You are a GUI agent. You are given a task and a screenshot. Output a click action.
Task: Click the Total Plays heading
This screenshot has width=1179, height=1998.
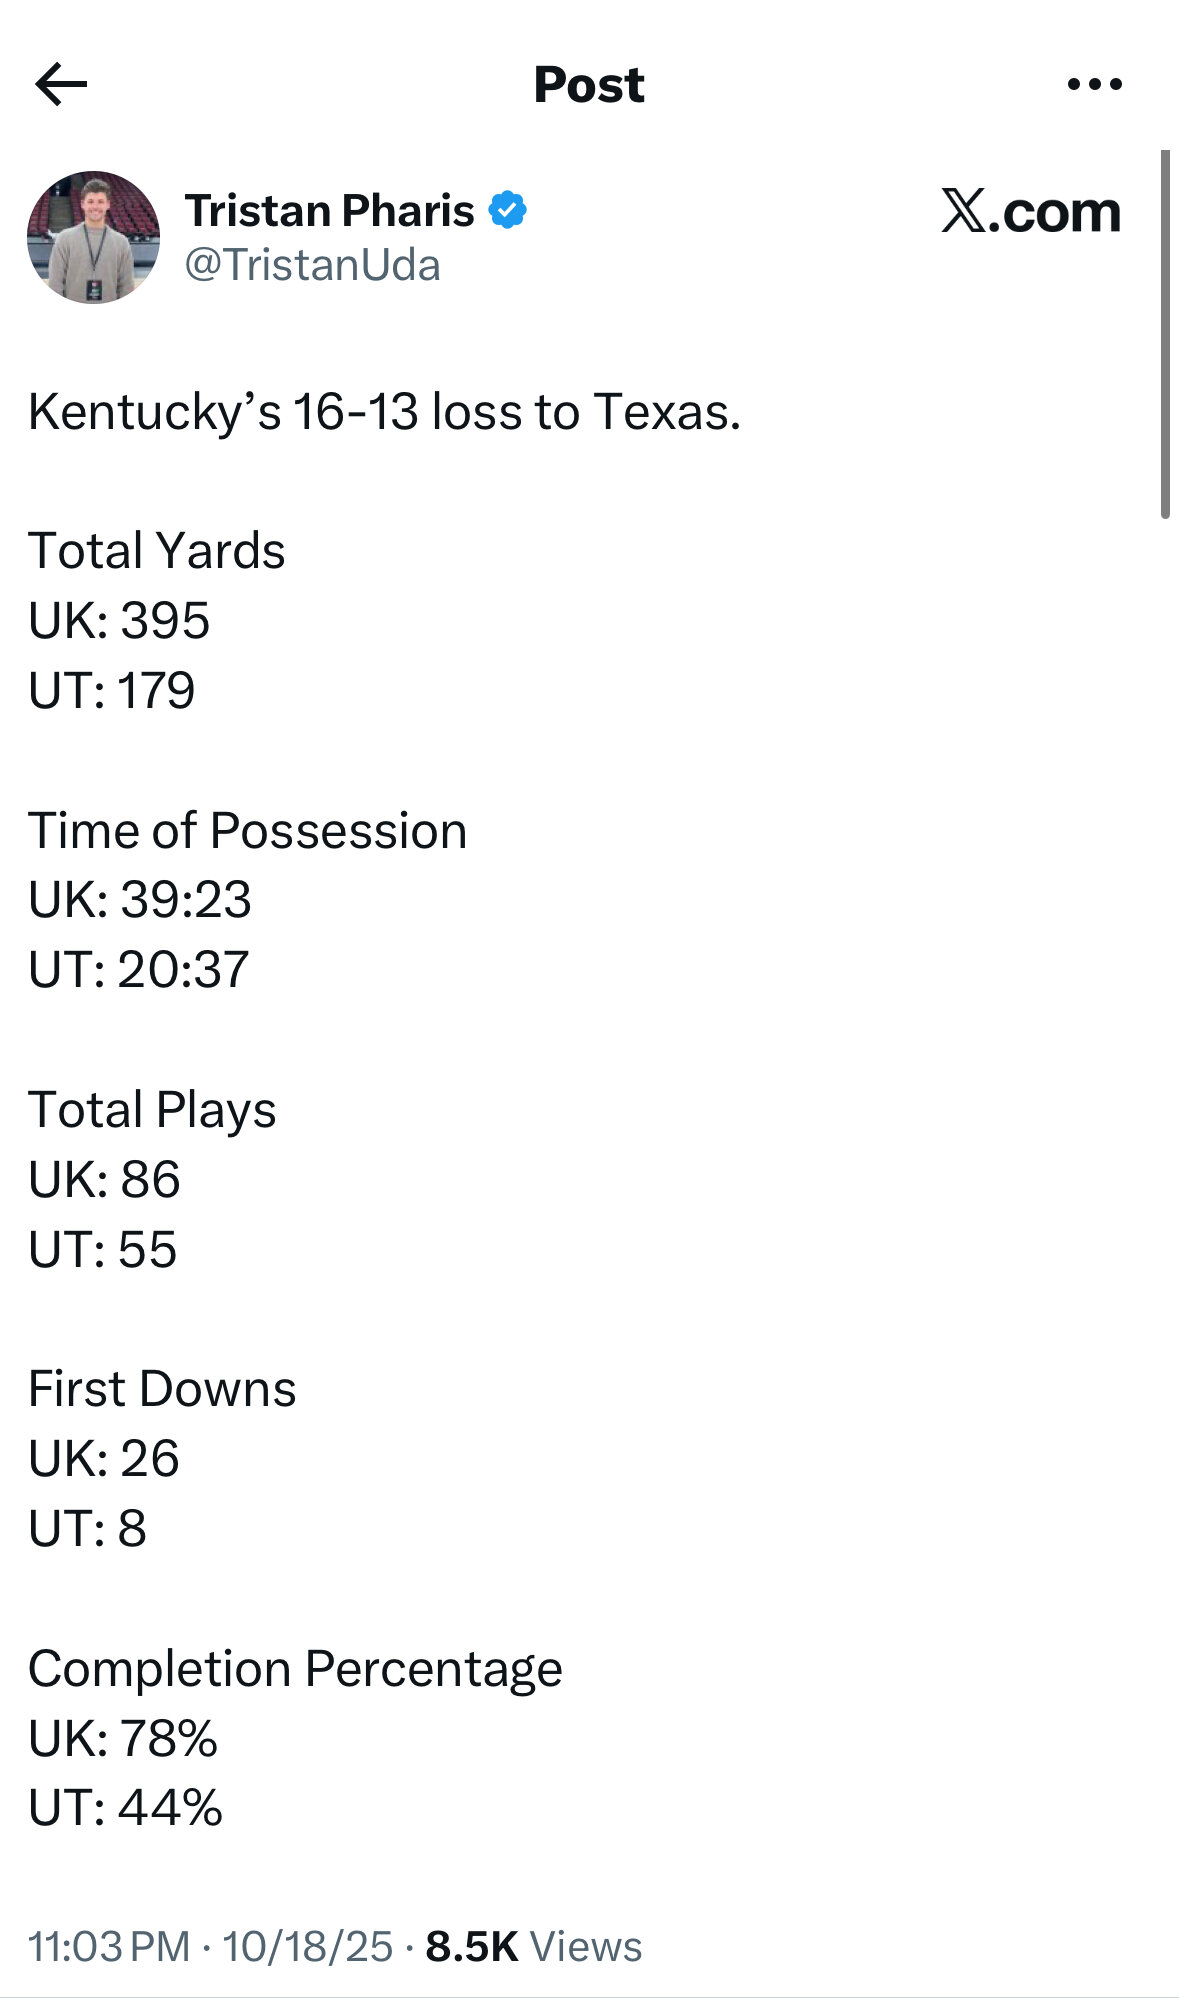click(x=152, y=1109)
